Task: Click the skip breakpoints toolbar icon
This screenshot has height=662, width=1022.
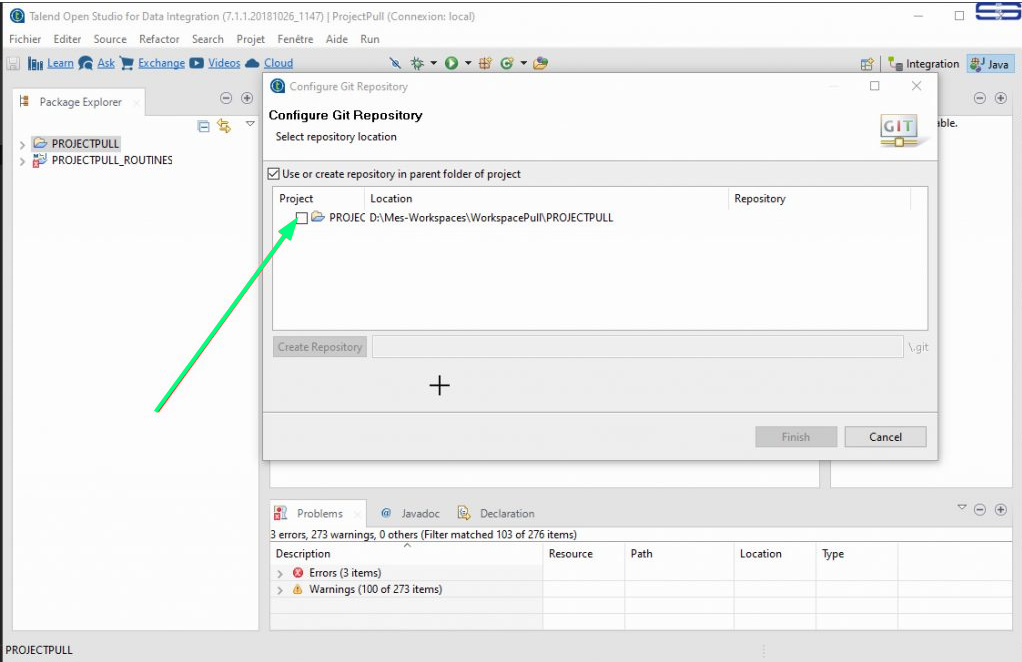Action: [395, 63]
